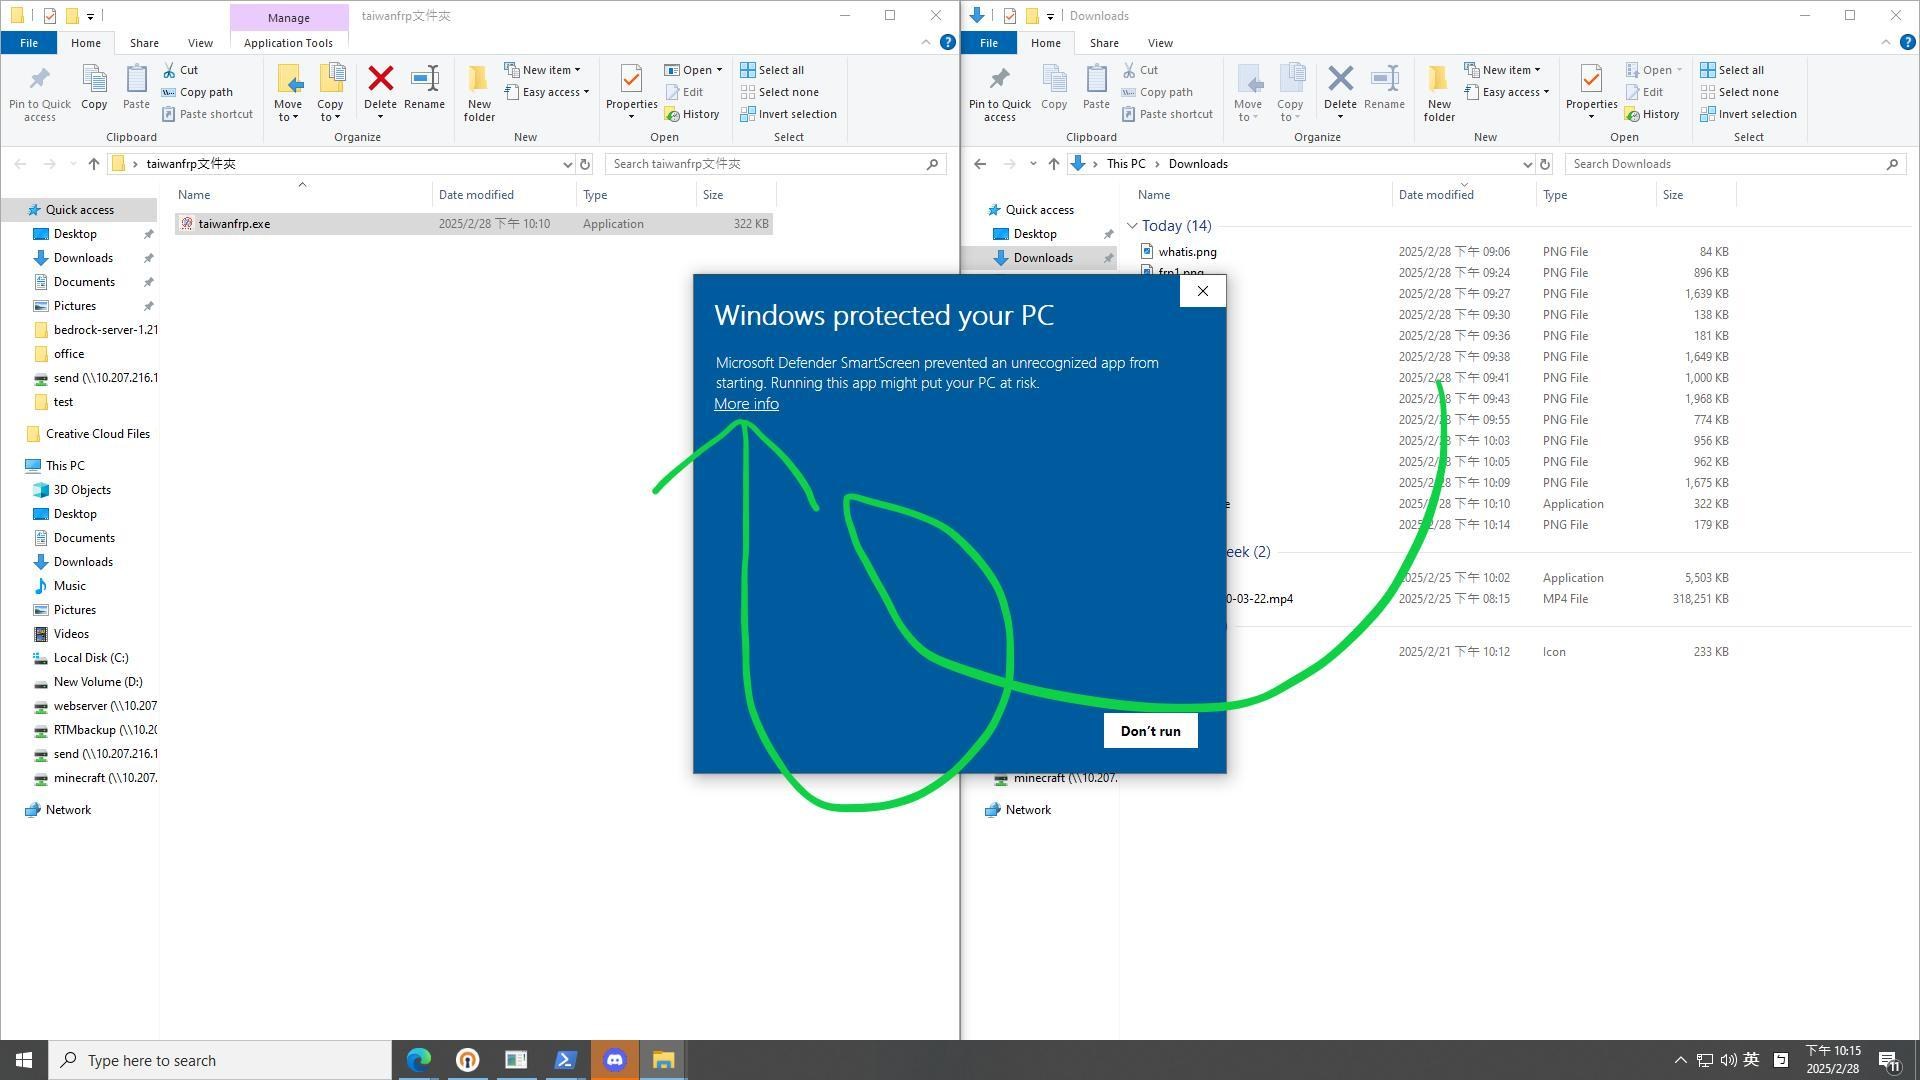Click Search taiwanfrp search box
Image resolution: width=1920 pixels, height=1080 pixels.
(775, 164)
